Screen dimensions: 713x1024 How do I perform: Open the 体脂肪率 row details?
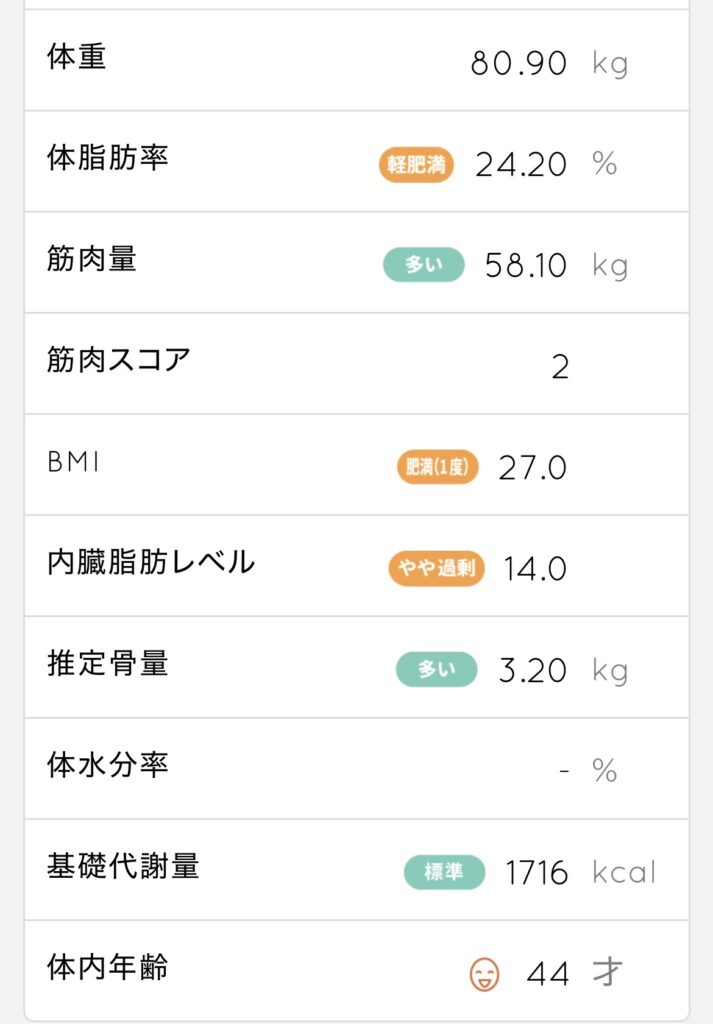[x=107, y=158]
